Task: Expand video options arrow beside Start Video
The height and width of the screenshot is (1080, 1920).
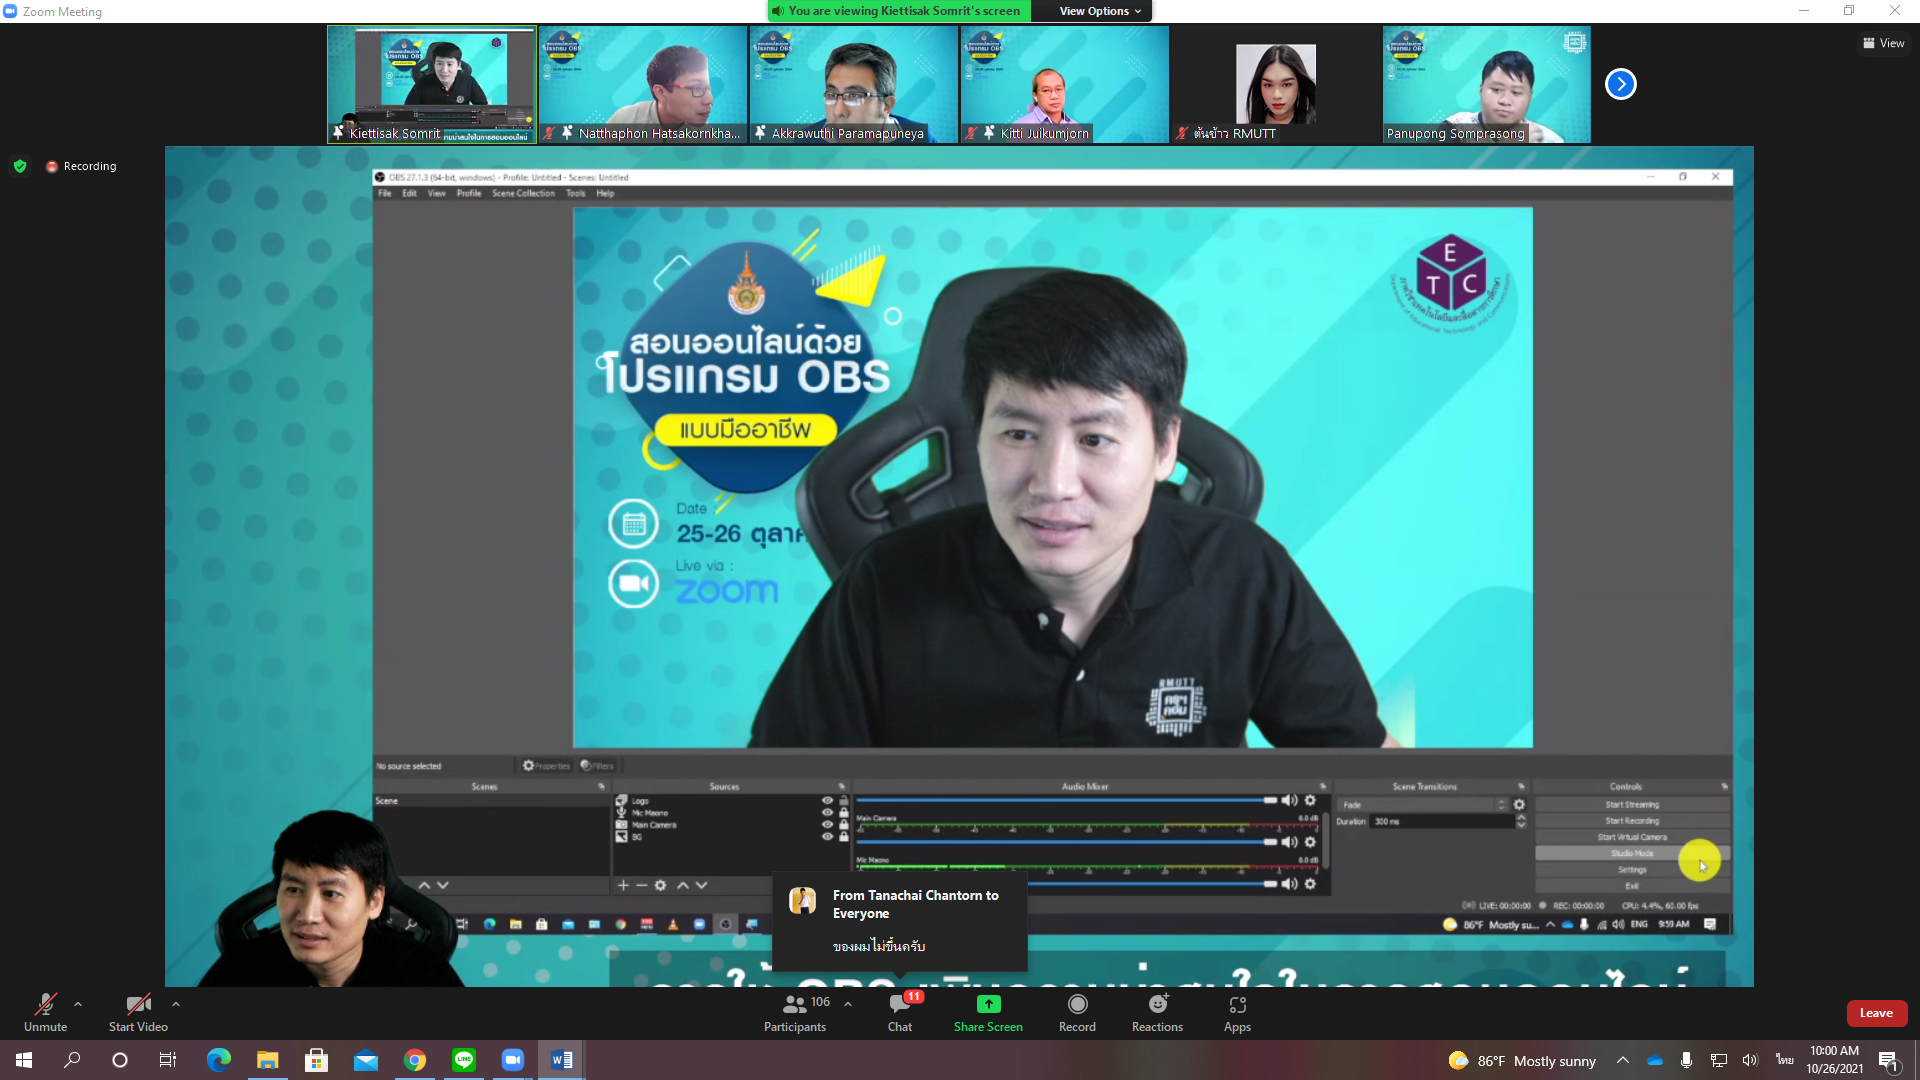Action: [176, 1004]
